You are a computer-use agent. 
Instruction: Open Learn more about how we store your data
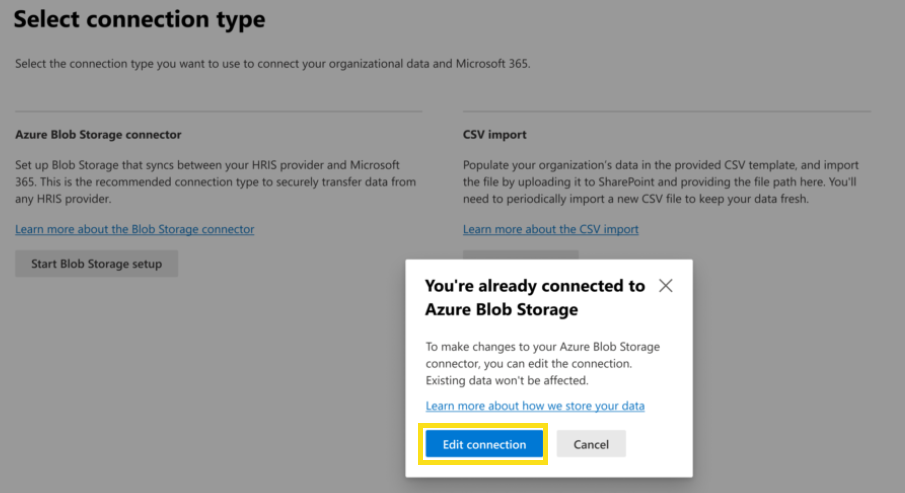point(535,406)
